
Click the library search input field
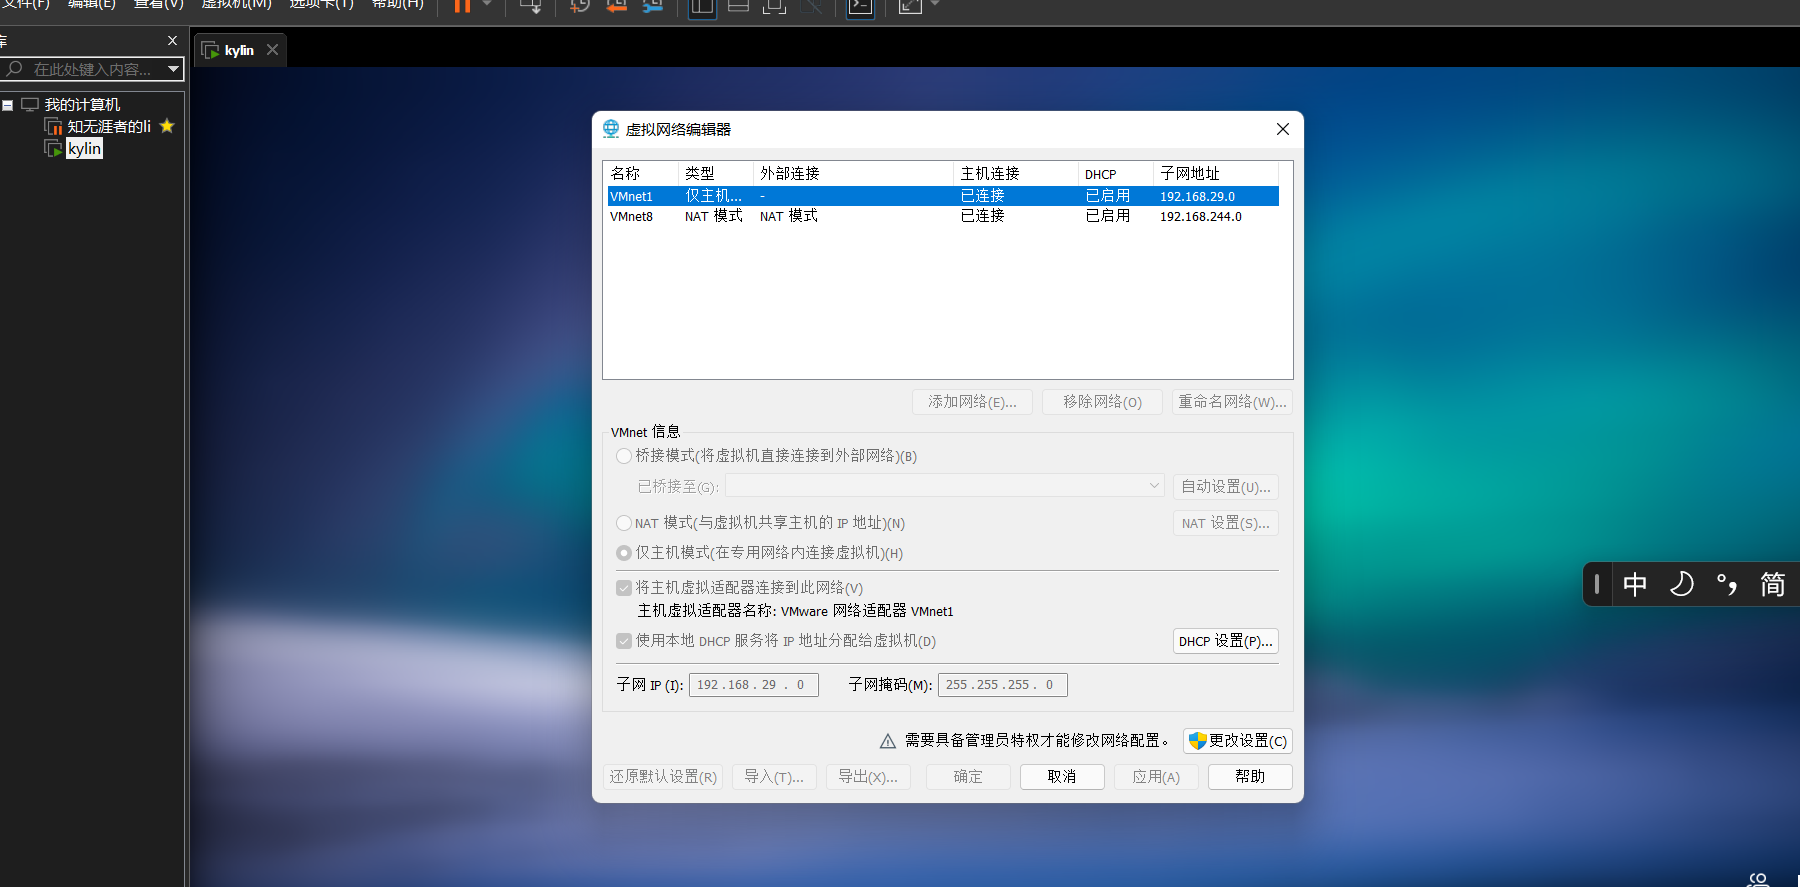(x=92, y=69)
